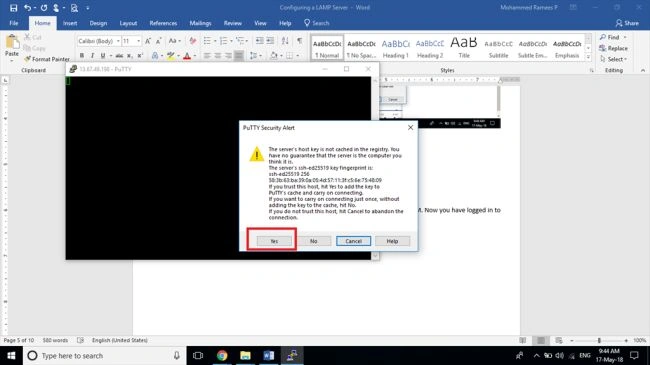Save the document from the Quick Access Toolbar
The width and height of the screenshot is (650, 365).
(x=13, y=8)
